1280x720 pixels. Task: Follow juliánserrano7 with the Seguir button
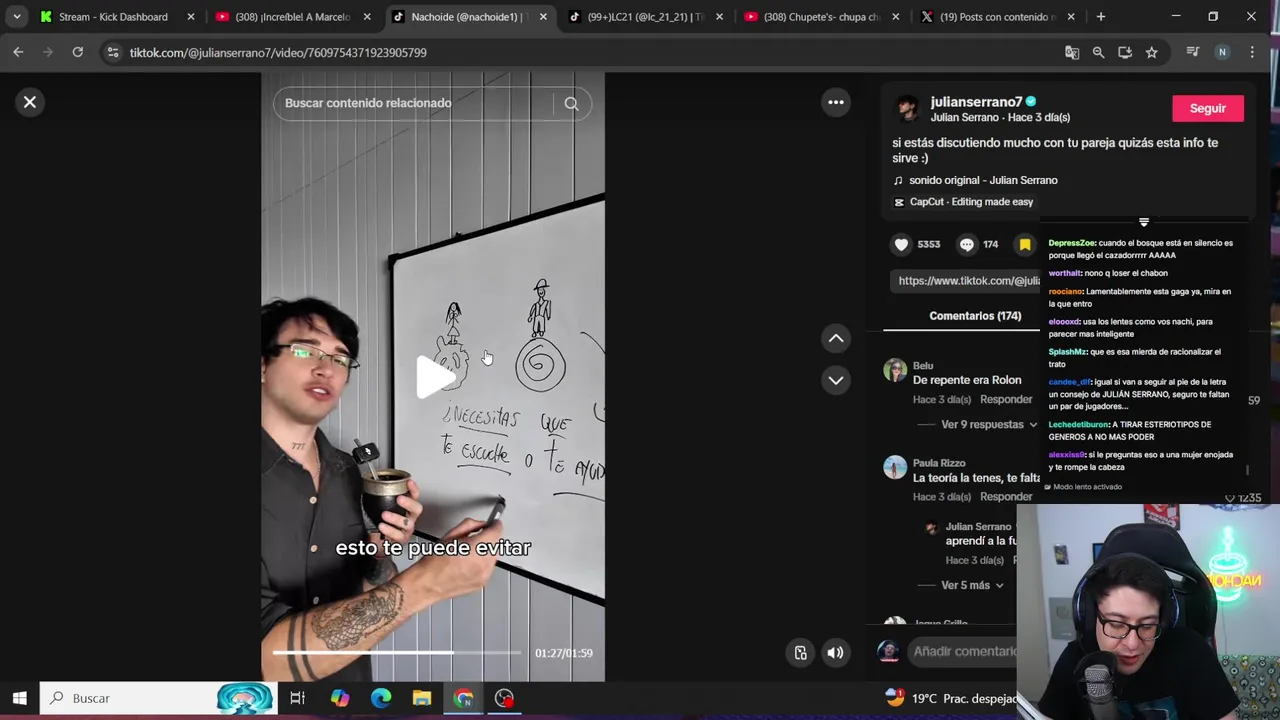(1207, 108)
